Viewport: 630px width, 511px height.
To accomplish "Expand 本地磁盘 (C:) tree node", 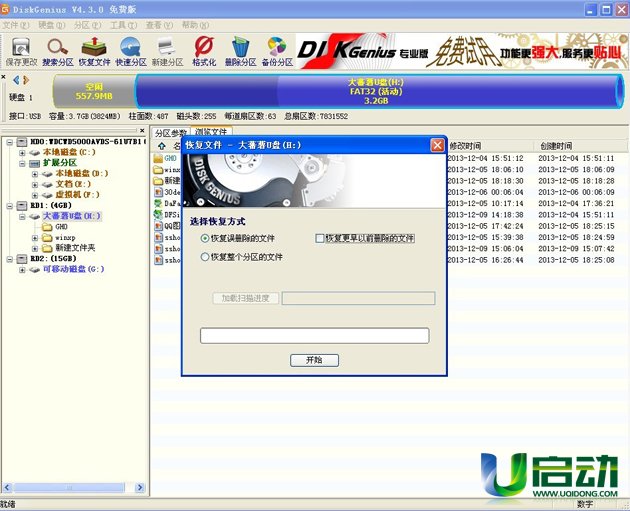I will click(22, 153).
